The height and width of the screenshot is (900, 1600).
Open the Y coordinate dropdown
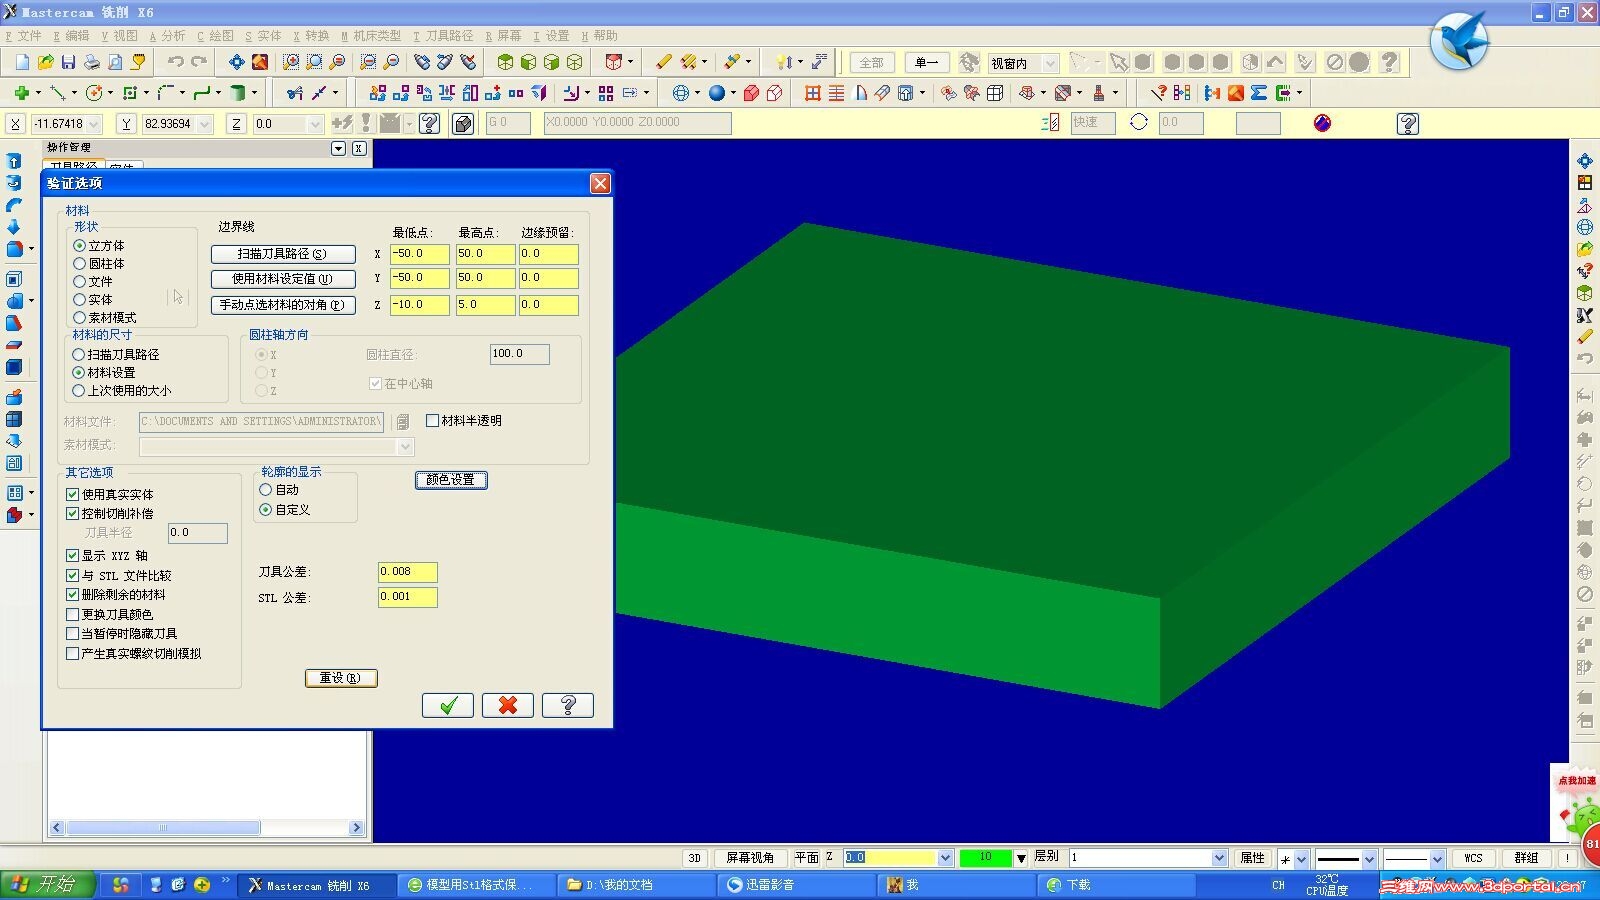tap(205, 124)
